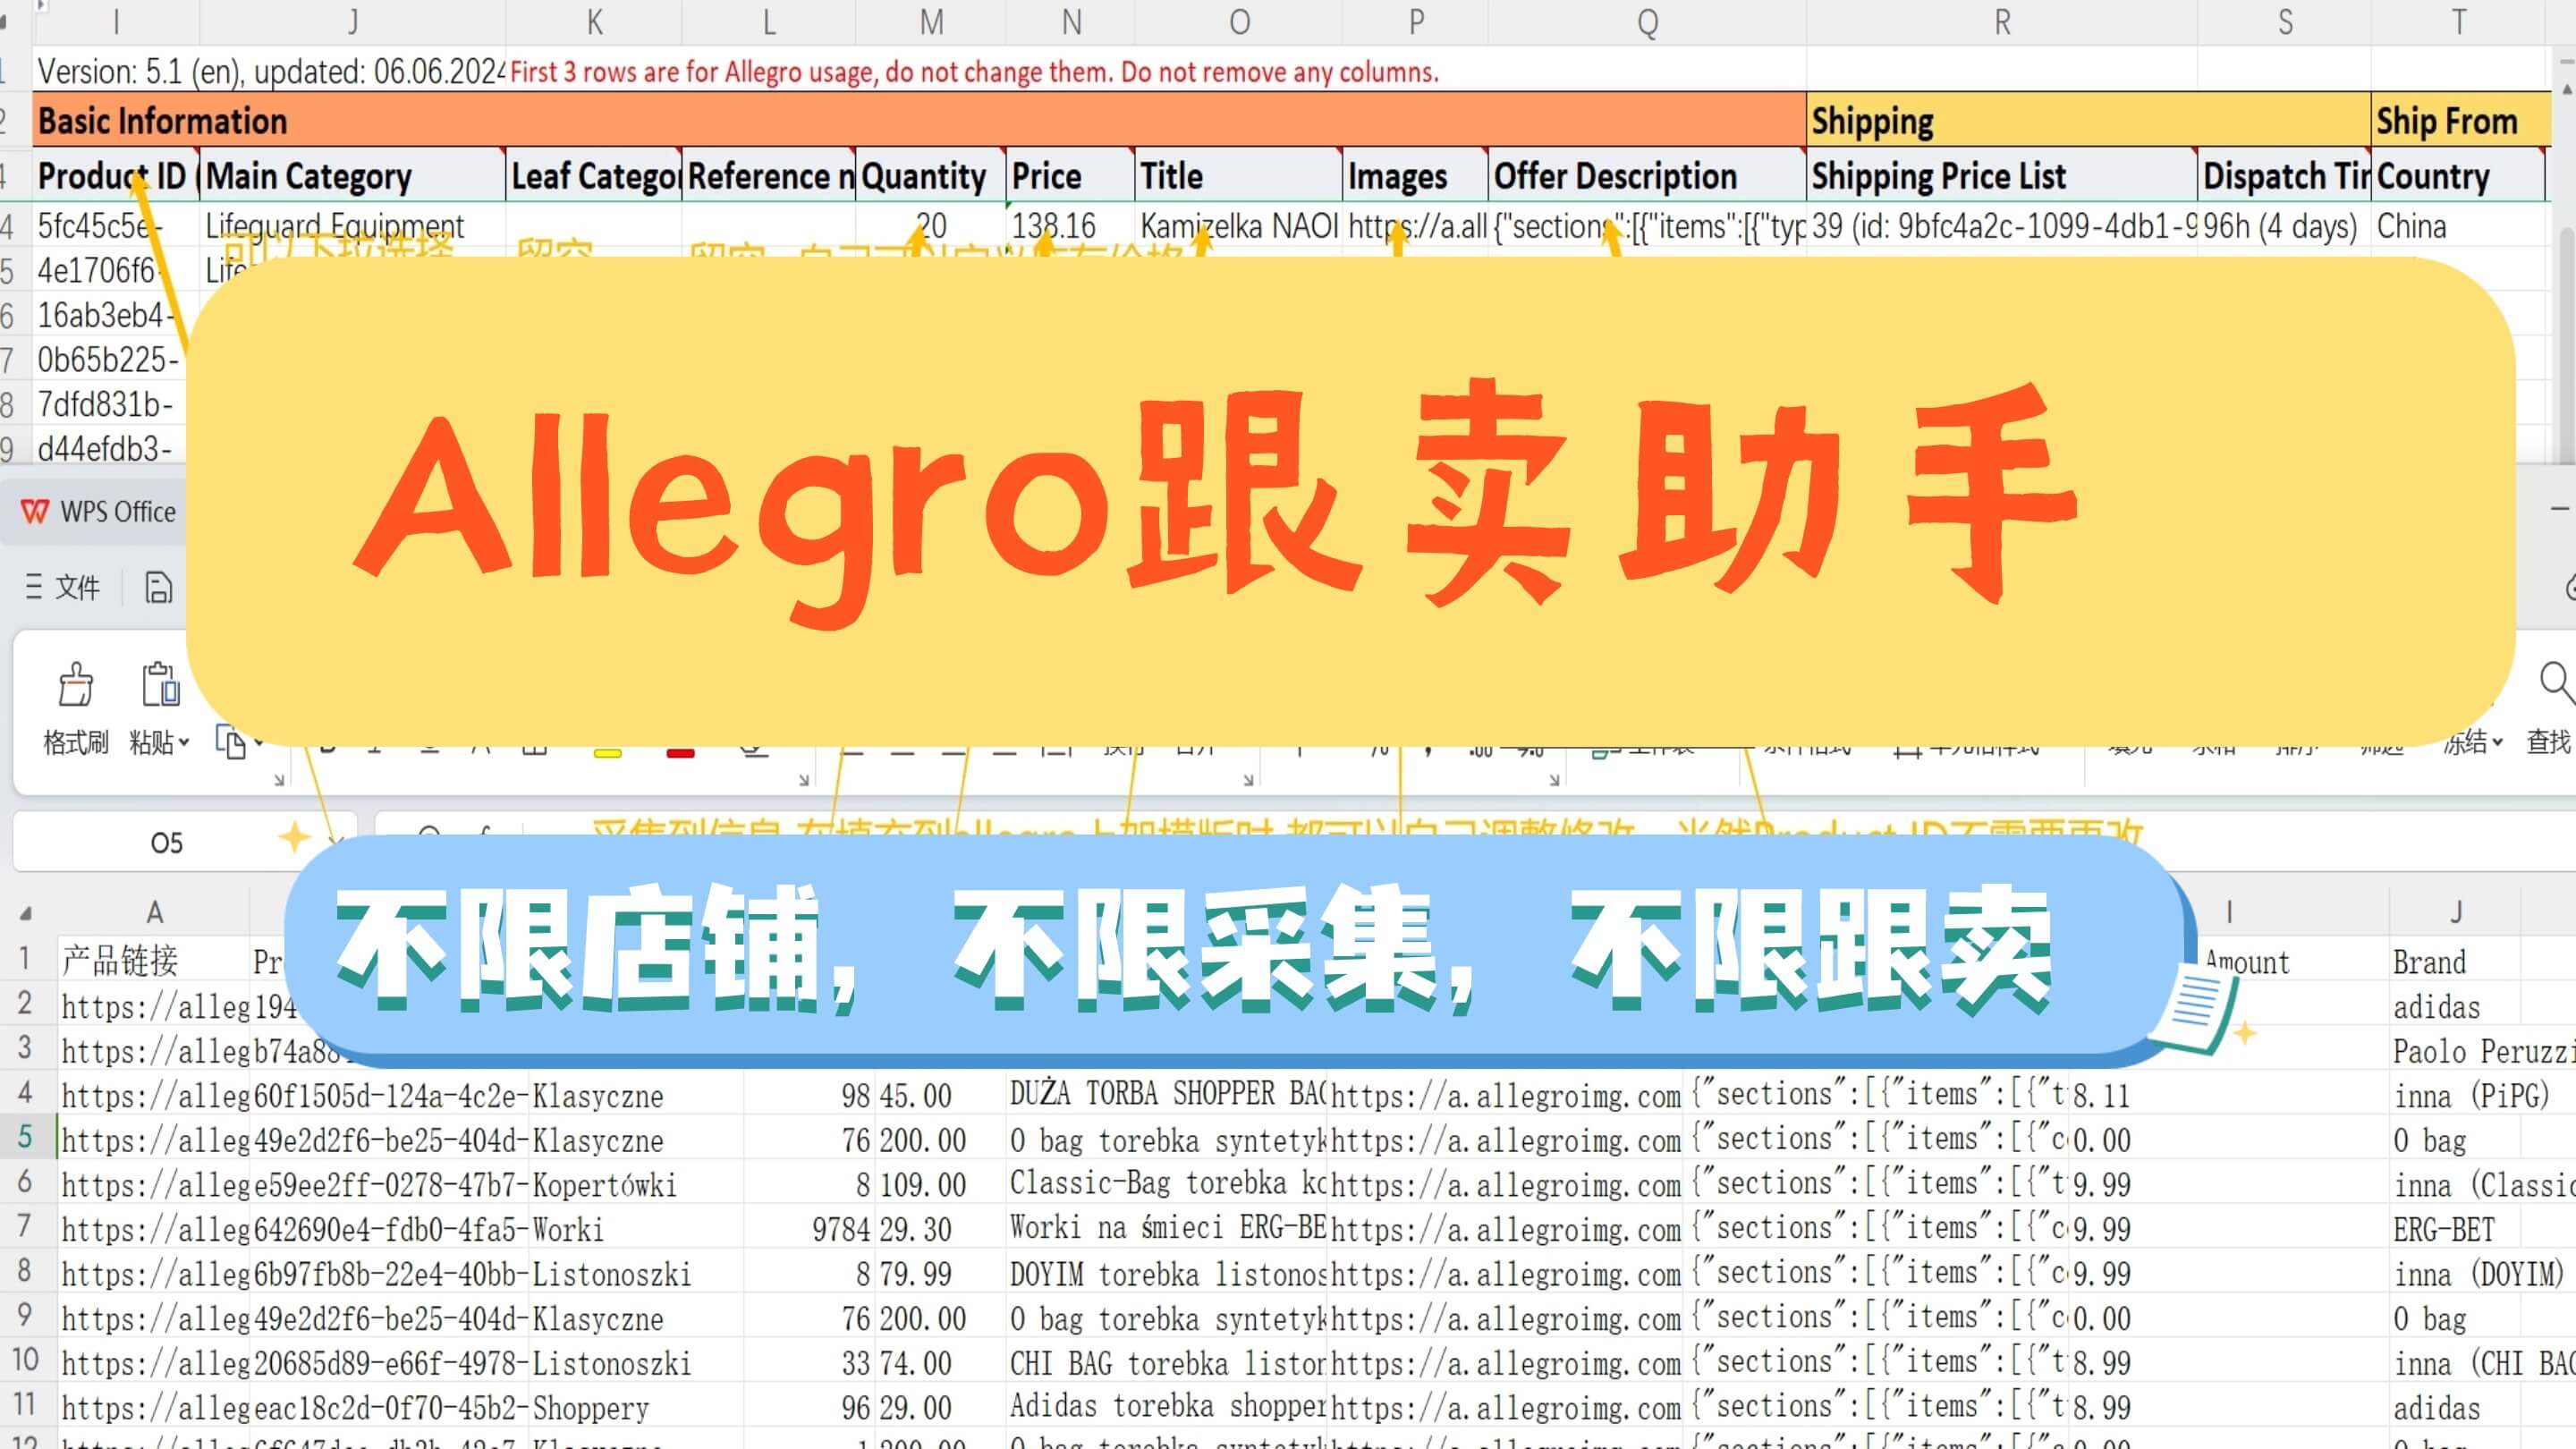Select the Quantity header cell
Viewport: 2576px width, 1449px height.
click(x=930, y=176)
